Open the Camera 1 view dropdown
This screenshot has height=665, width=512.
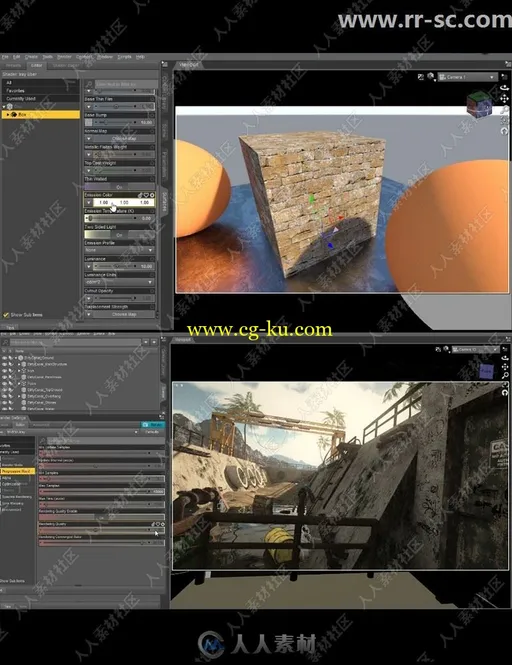pyautogui.click(x=467, y=77)
